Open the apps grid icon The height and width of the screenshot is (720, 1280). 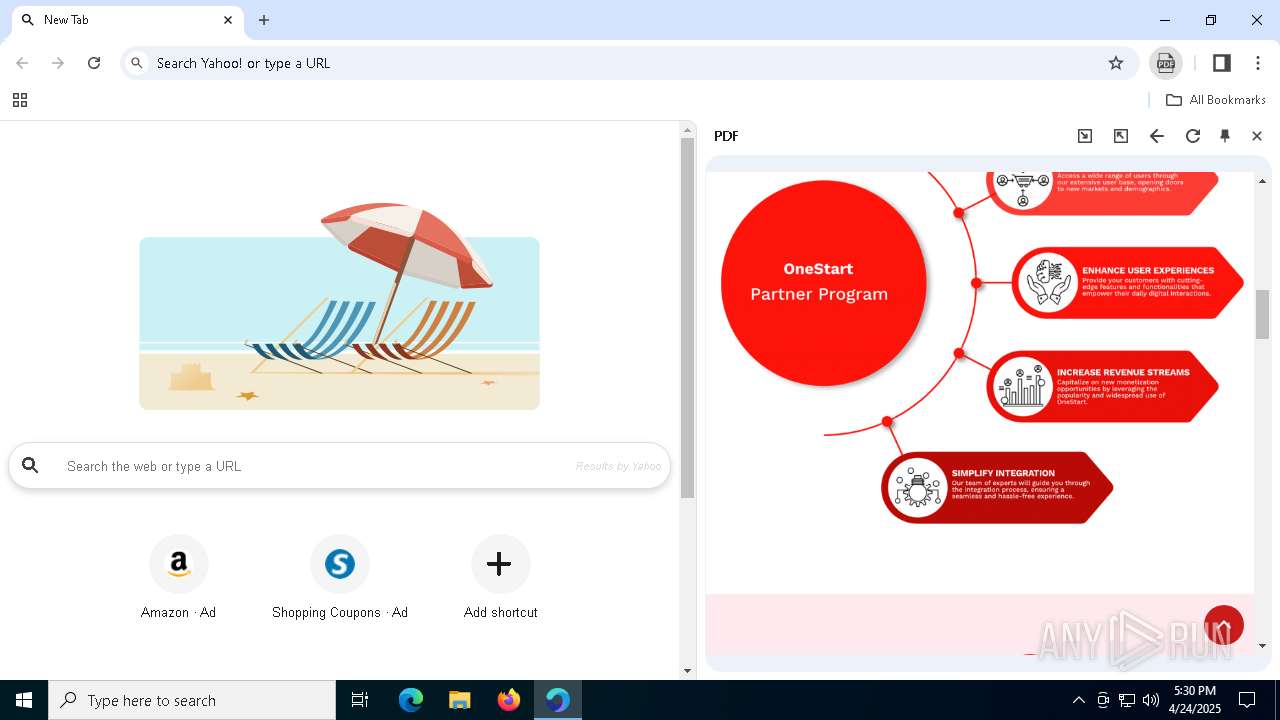point(20,100)
